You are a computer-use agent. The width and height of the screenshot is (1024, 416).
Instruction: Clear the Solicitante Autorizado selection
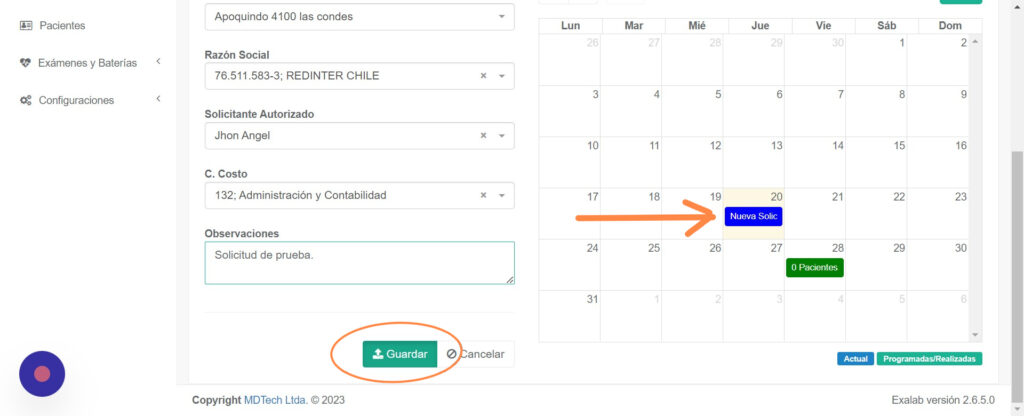tap(483, 135)
